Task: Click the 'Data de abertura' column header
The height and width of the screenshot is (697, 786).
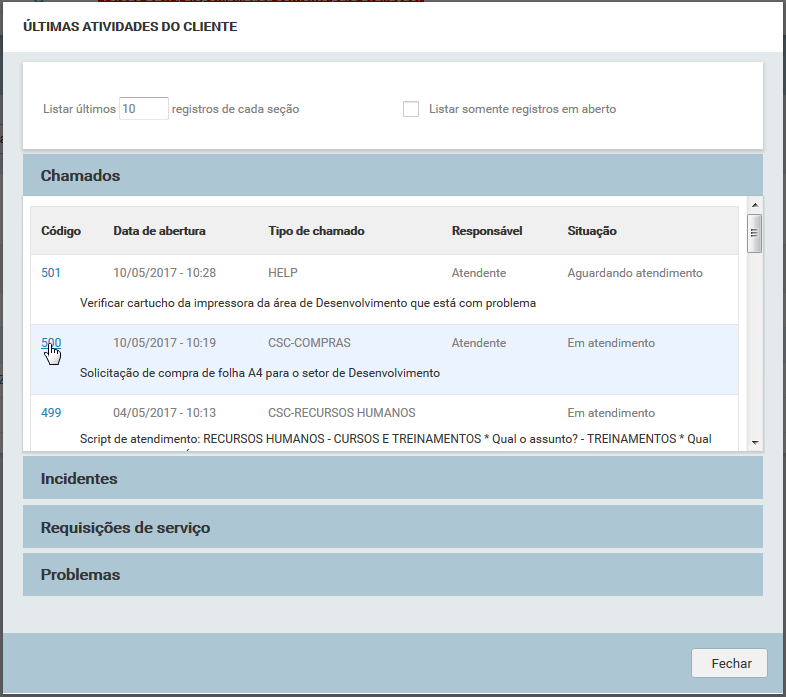Action: click(159, 231)
